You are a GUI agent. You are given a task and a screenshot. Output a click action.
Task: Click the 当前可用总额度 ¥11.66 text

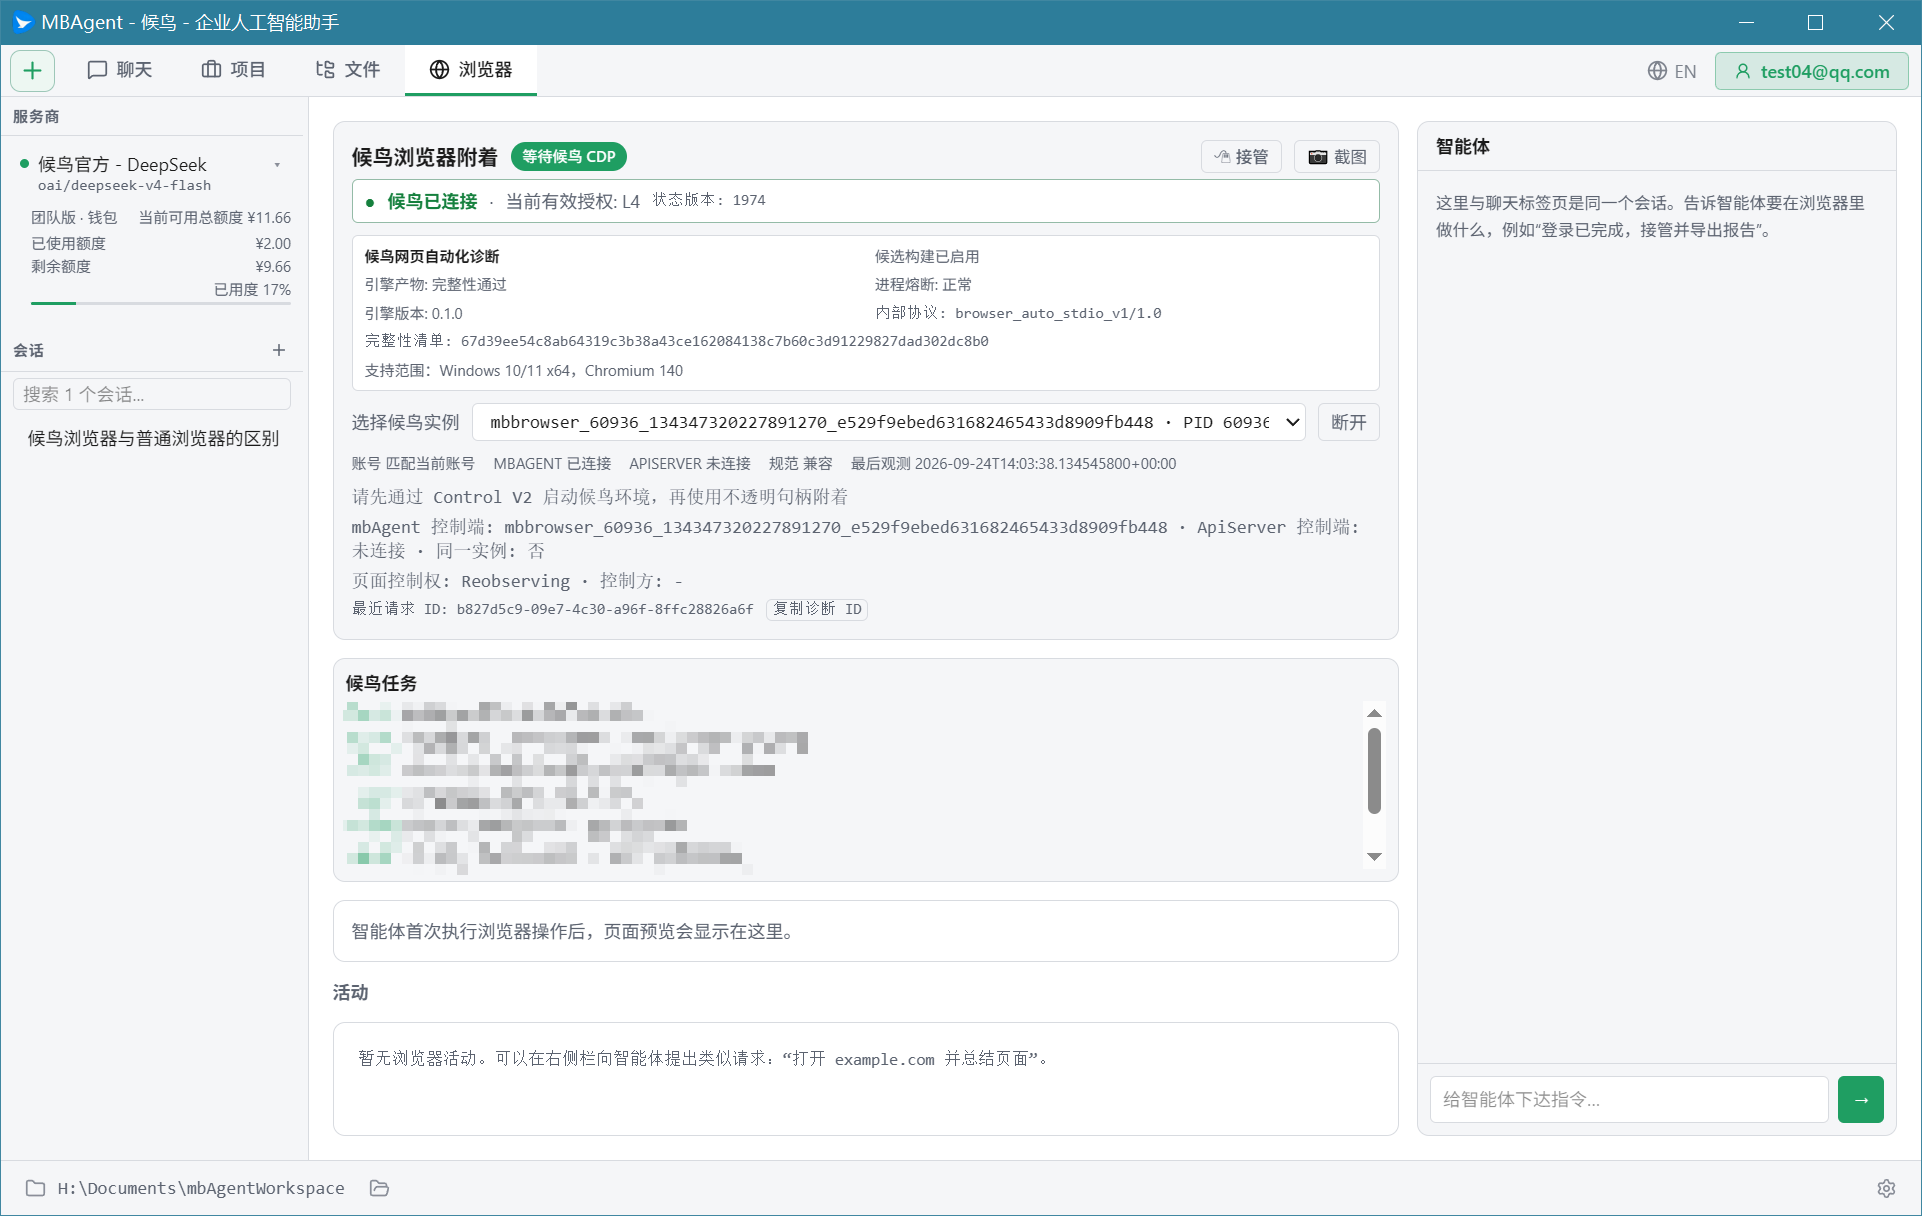pyautogui.click(x=214, y=218)
